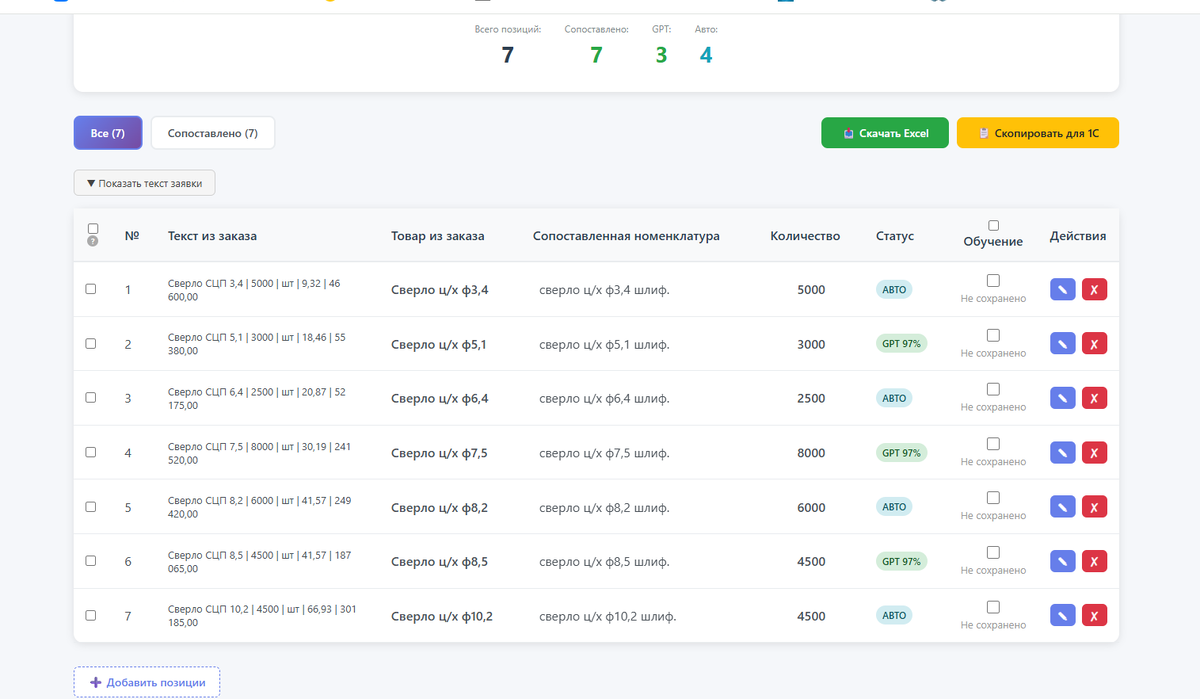Edit row 3 Сверло ц/х ф6,4
1200x699 pixels.
pyautogui.click(x=1063, y=398)
